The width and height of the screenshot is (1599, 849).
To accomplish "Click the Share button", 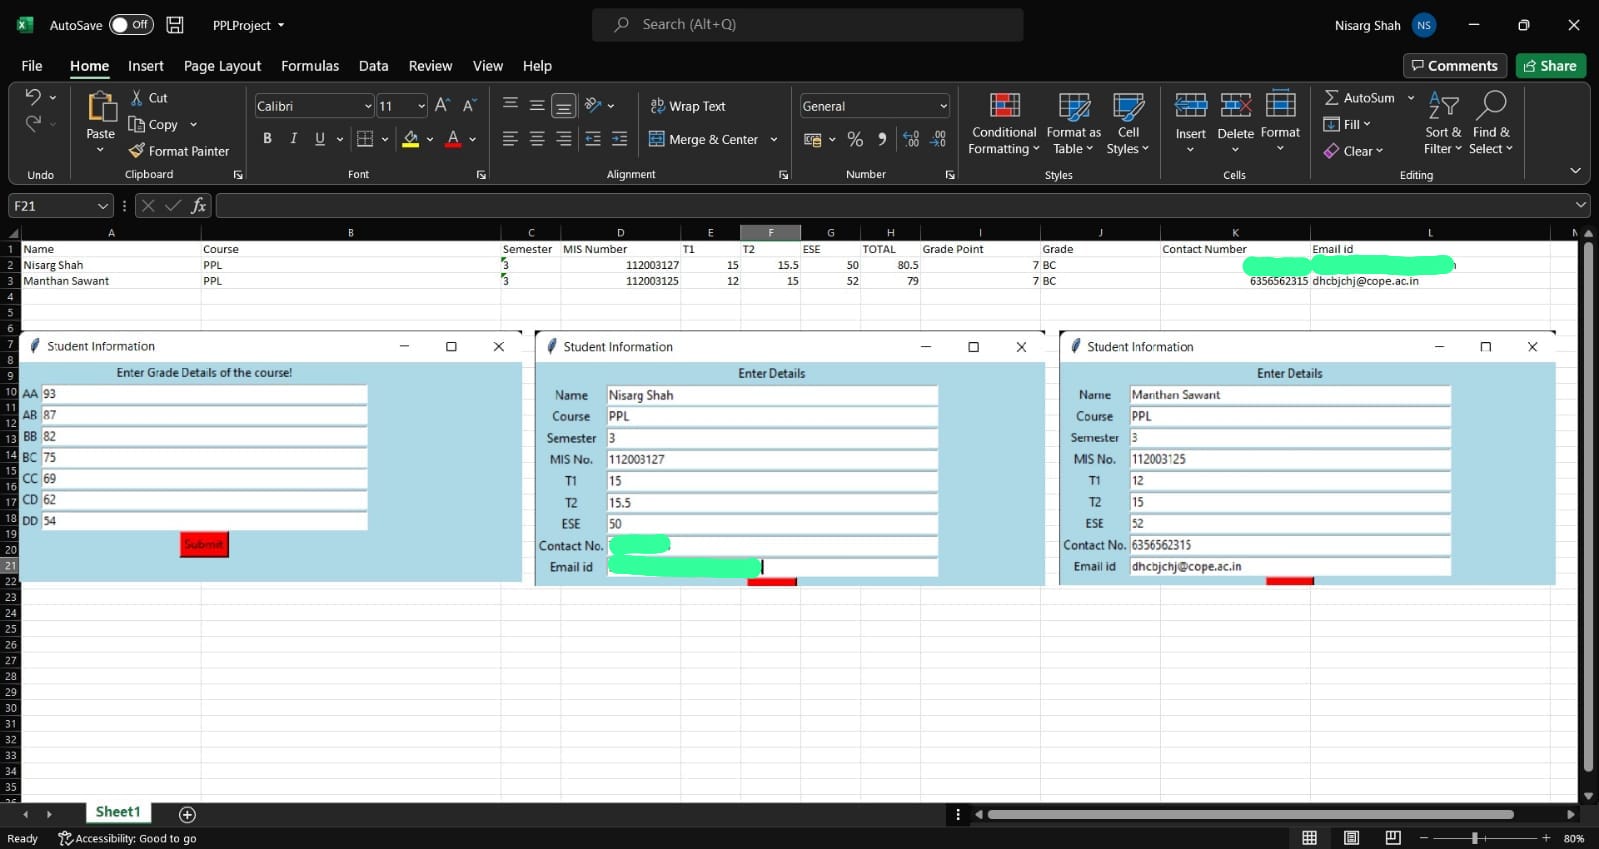I will (x=1551, y=66).
